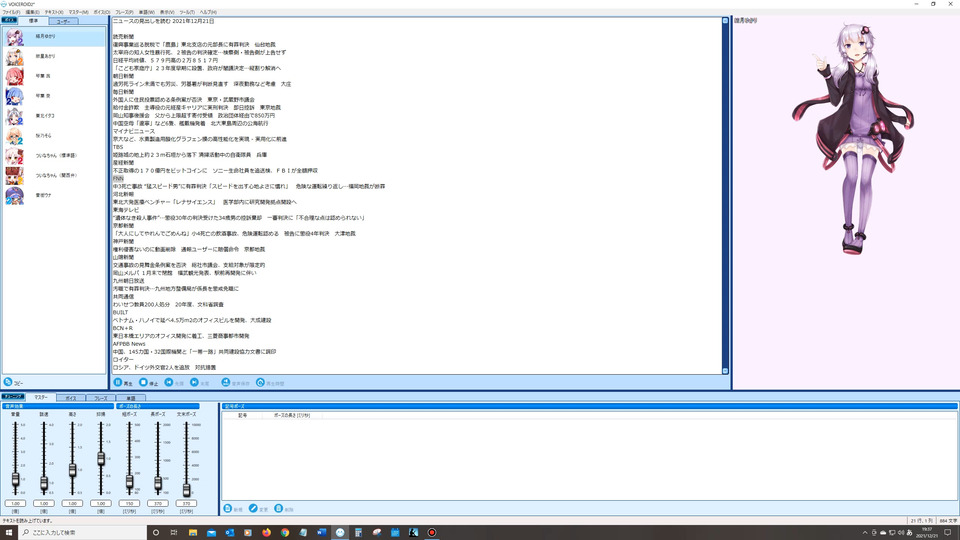This screenshot has height=540, width=960.
Task: Switch to the 標準 voice list tab
Action: (x=34, y=21)
